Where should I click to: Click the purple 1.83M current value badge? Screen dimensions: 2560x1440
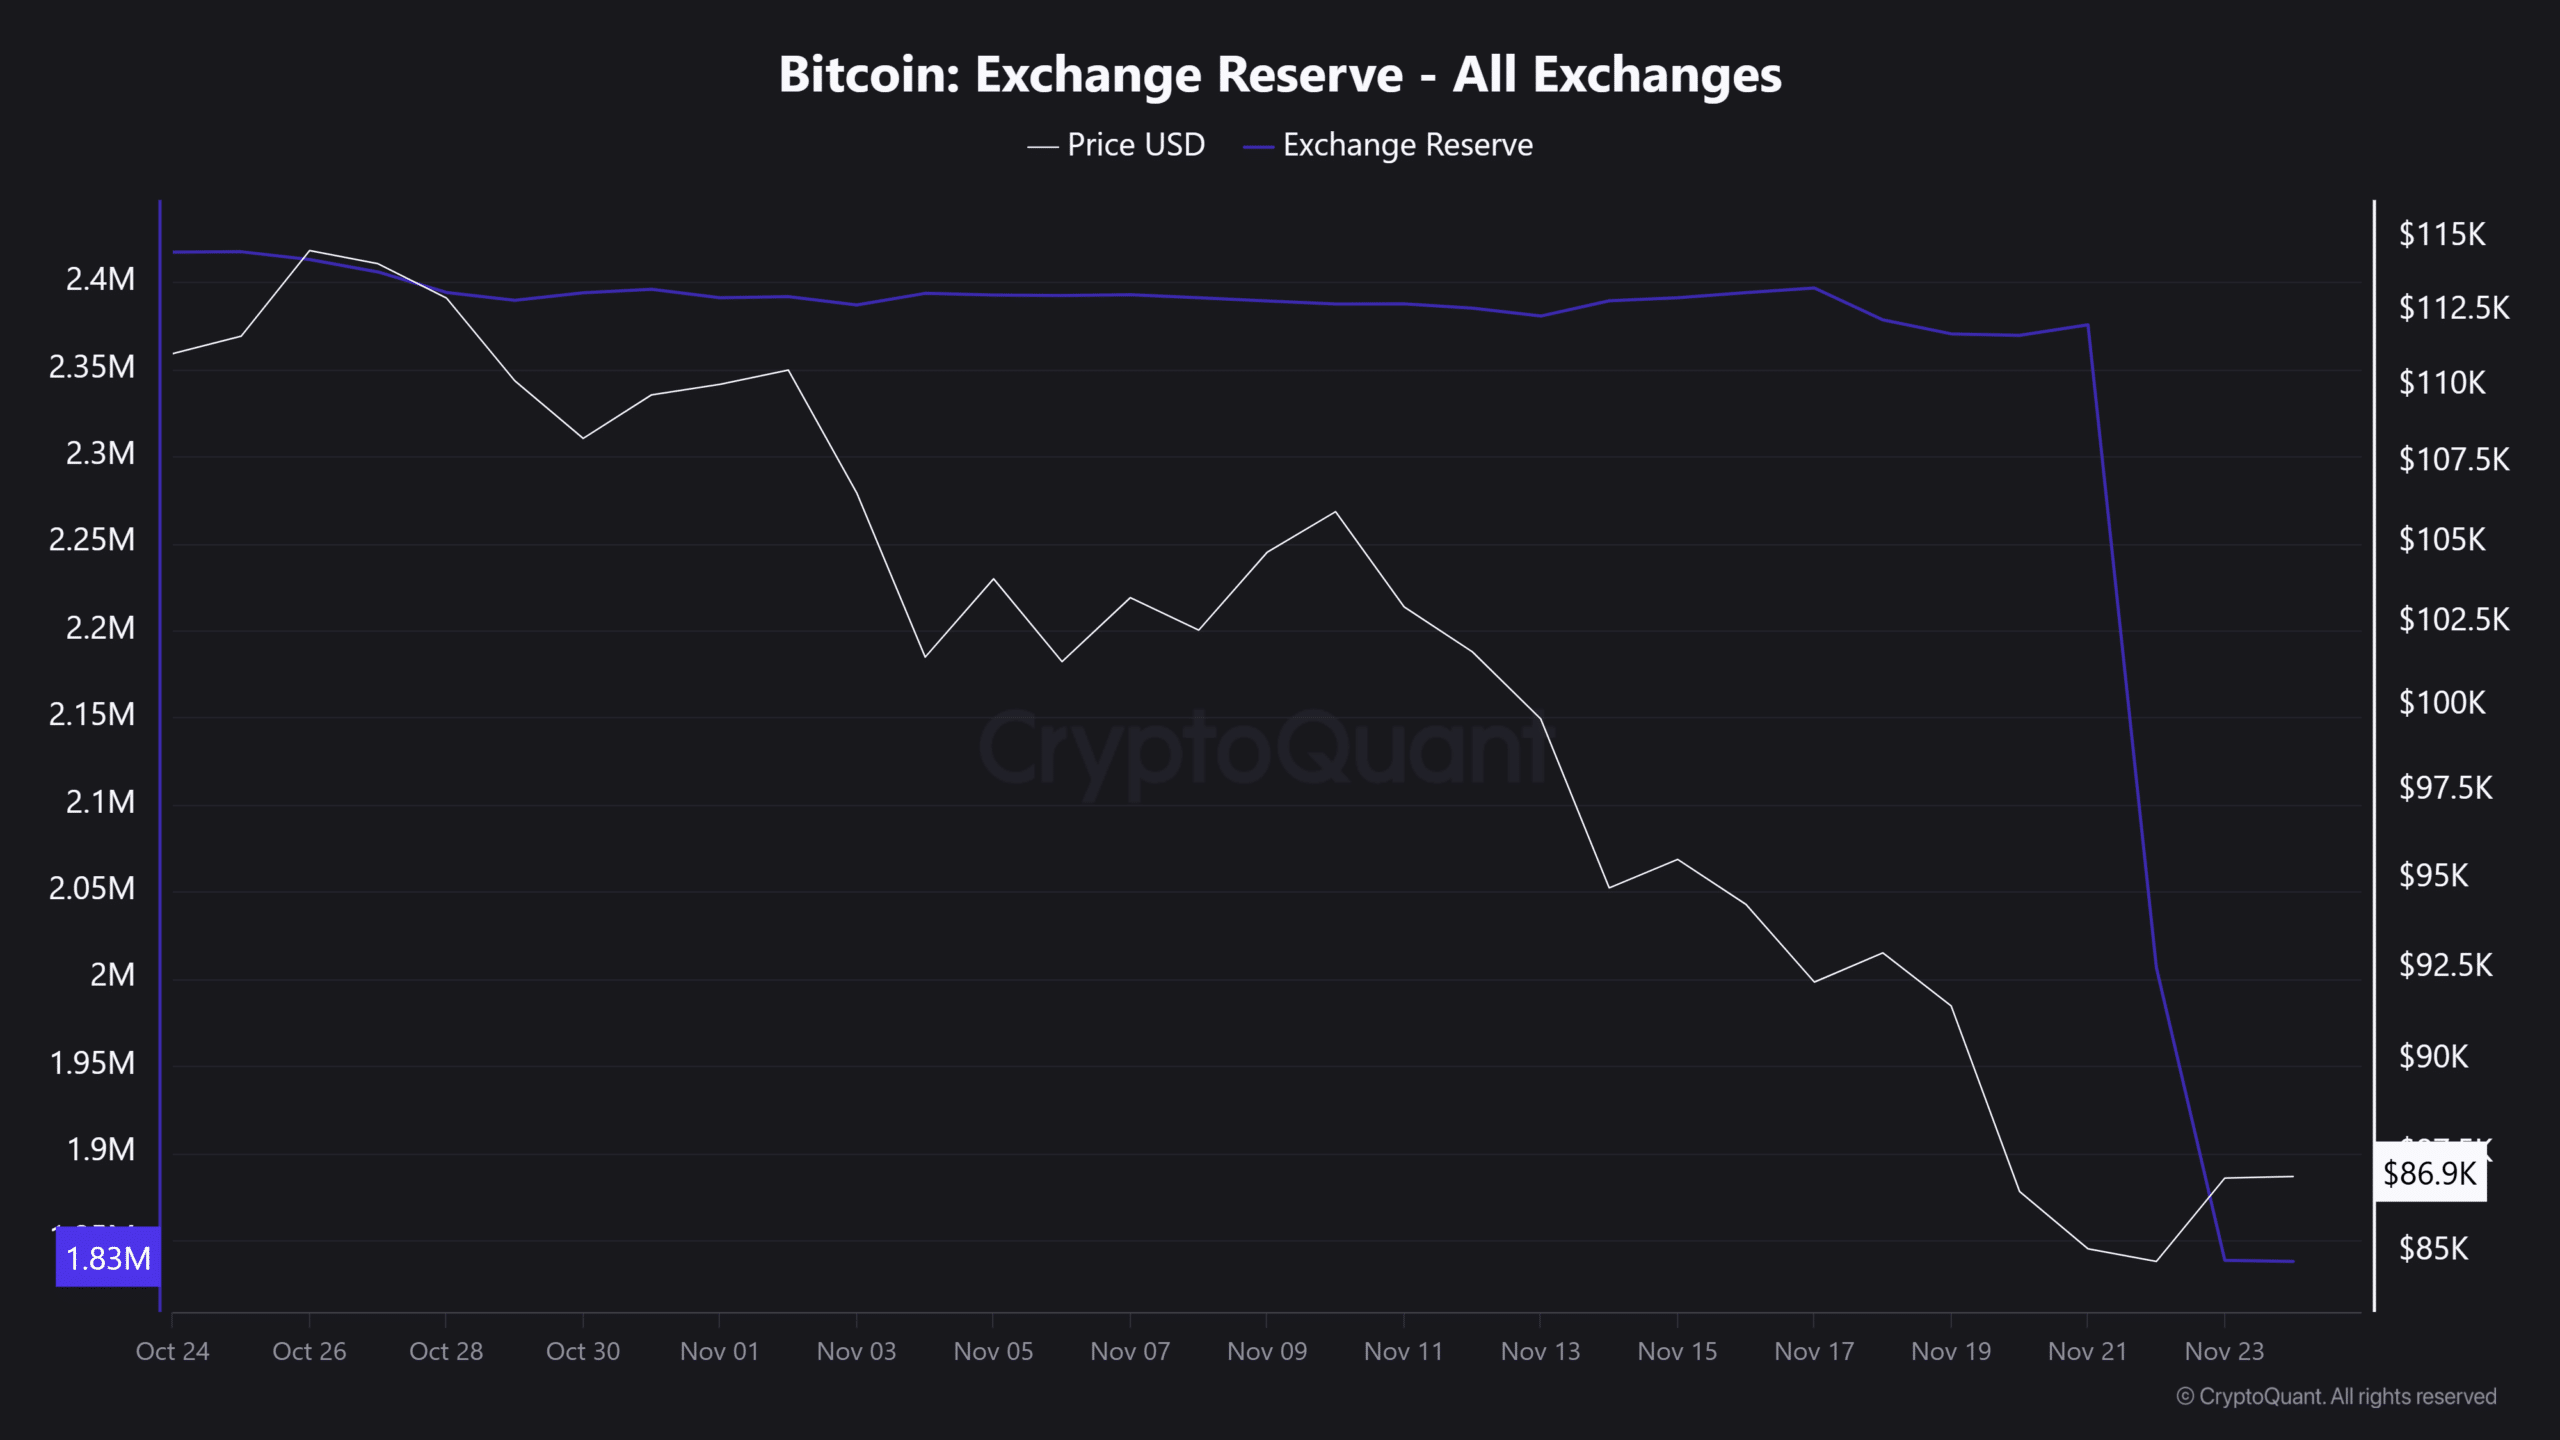(108, 1257)
